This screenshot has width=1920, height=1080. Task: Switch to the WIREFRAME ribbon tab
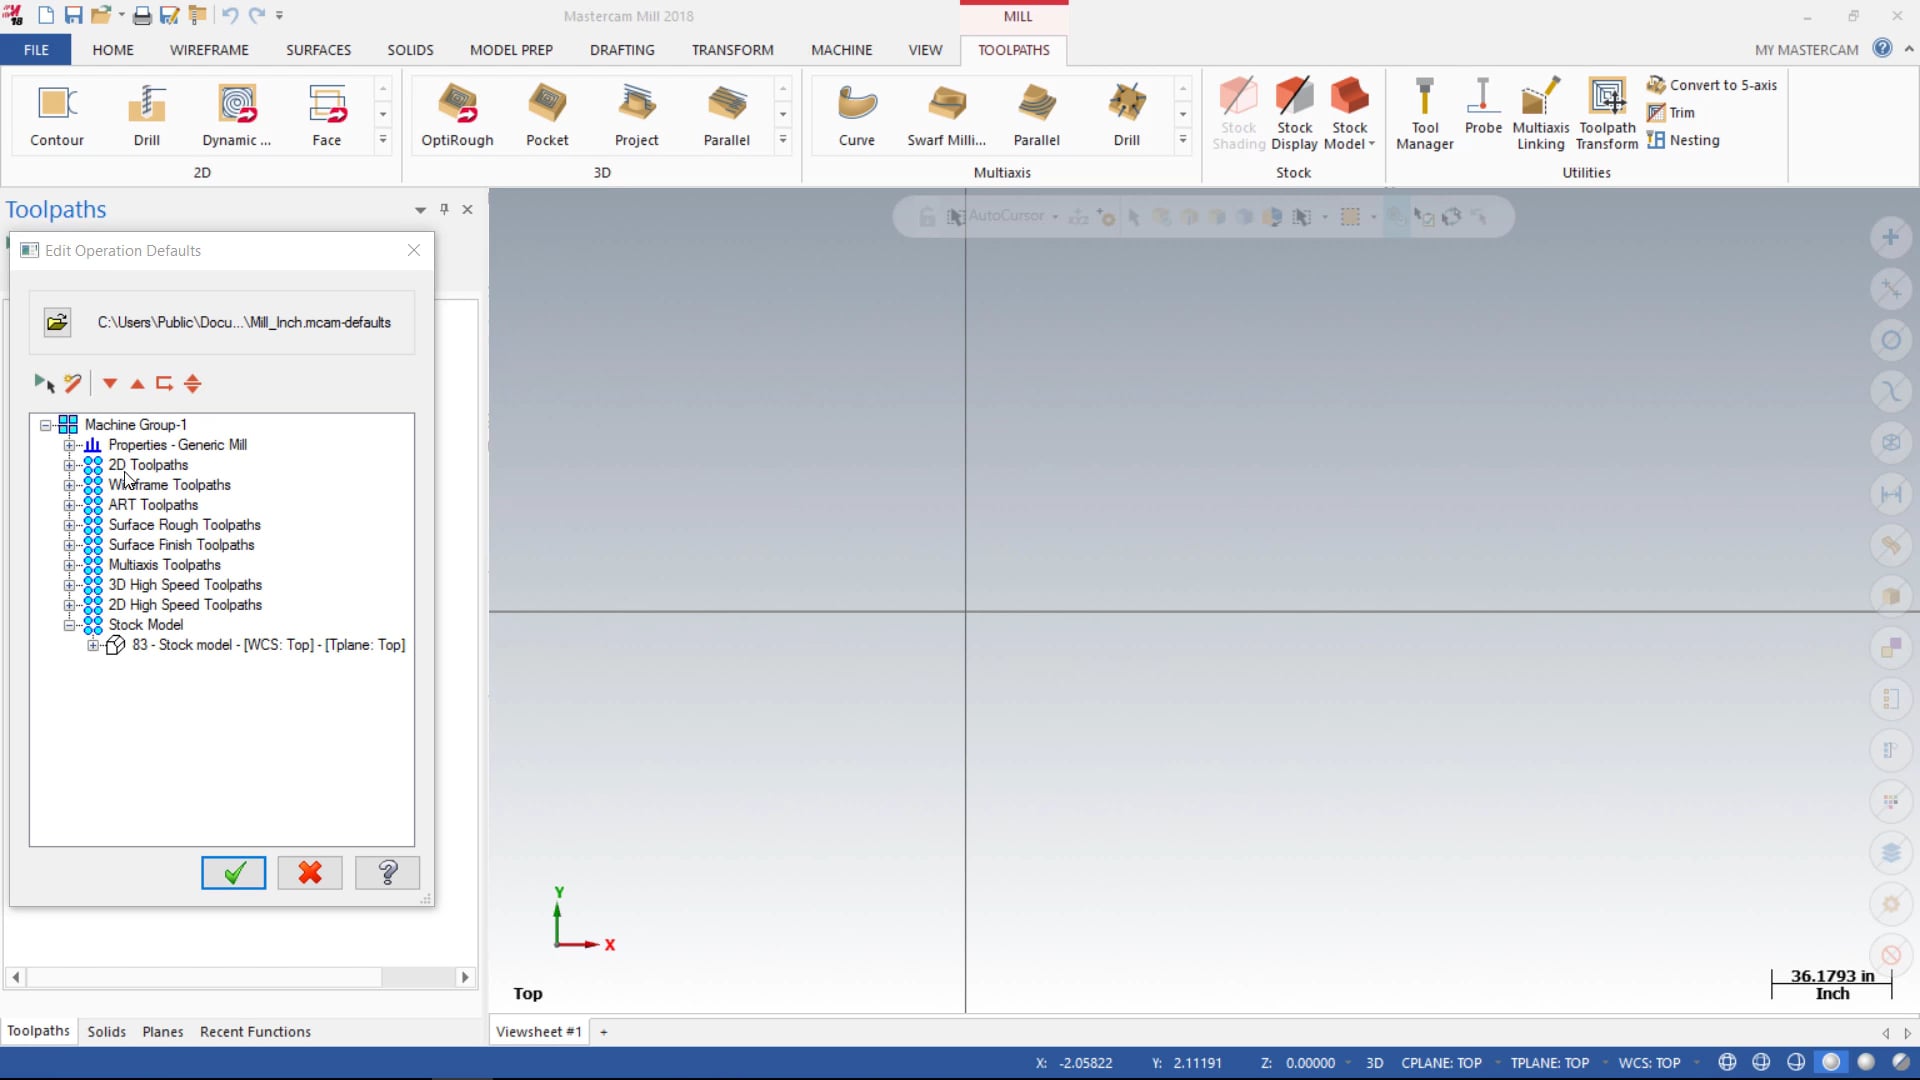click(x=209, y=49)
